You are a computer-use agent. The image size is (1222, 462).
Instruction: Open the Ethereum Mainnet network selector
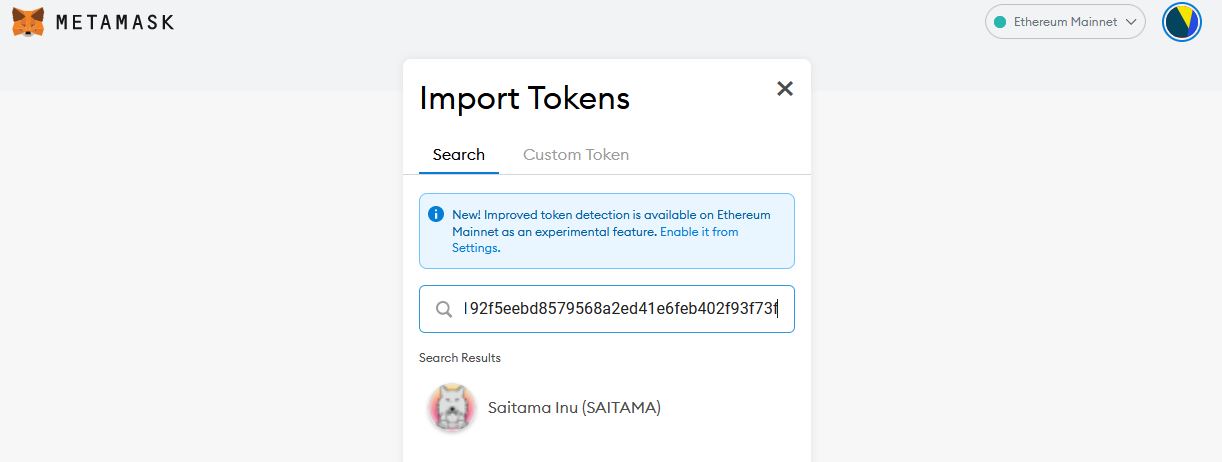point(1064,22)
